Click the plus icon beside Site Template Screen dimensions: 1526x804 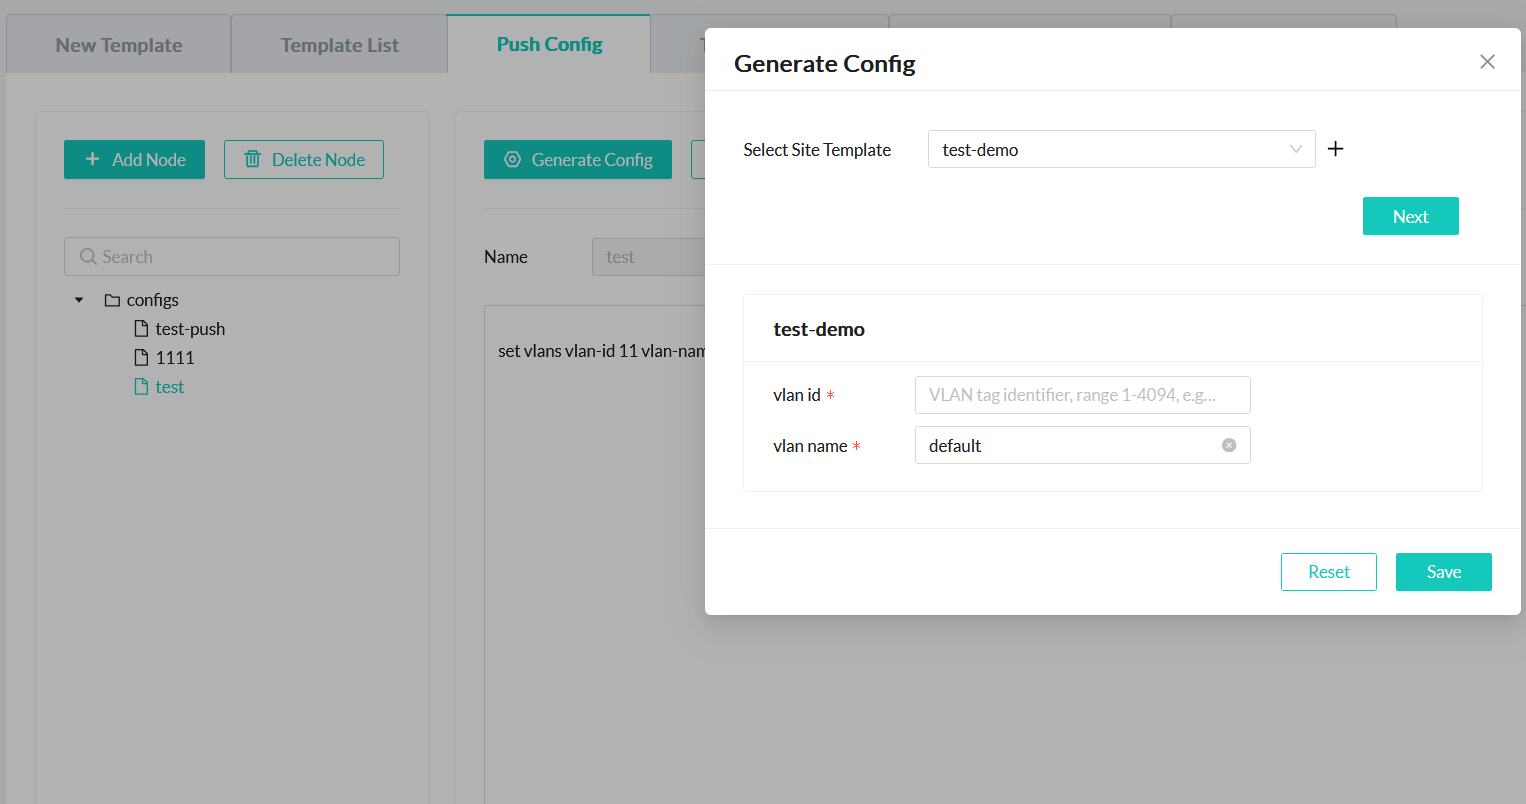(1335, 149)
